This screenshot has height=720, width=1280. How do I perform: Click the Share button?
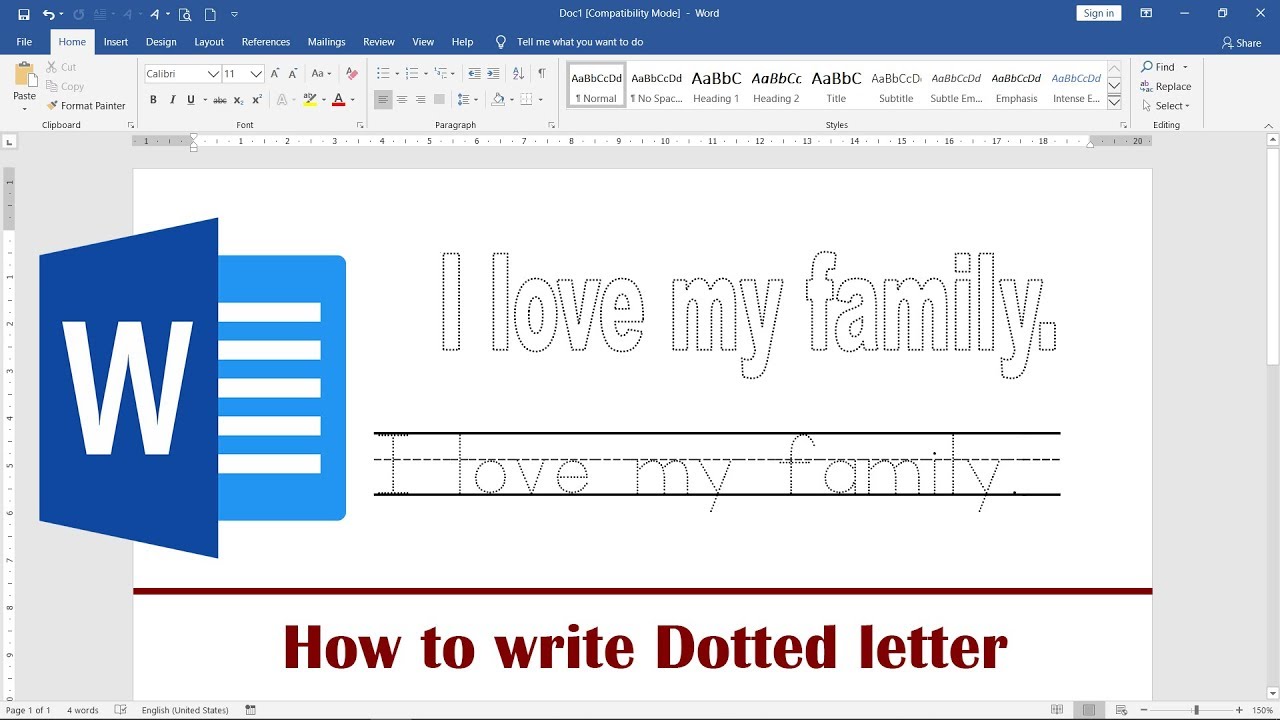pos(1242,43)
